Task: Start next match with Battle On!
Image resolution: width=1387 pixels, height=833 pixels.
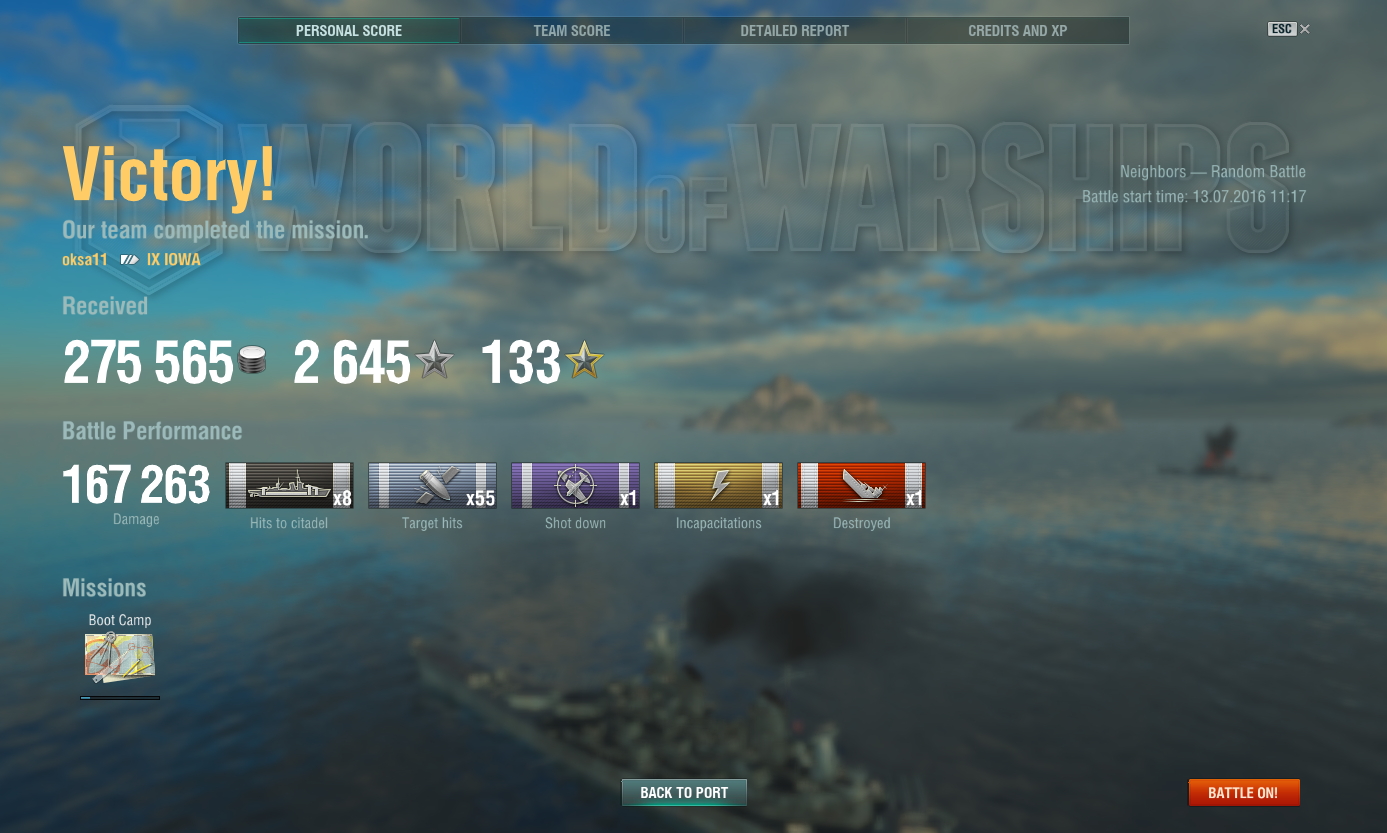Action: pyautogui.click(x=1243, y=793)
